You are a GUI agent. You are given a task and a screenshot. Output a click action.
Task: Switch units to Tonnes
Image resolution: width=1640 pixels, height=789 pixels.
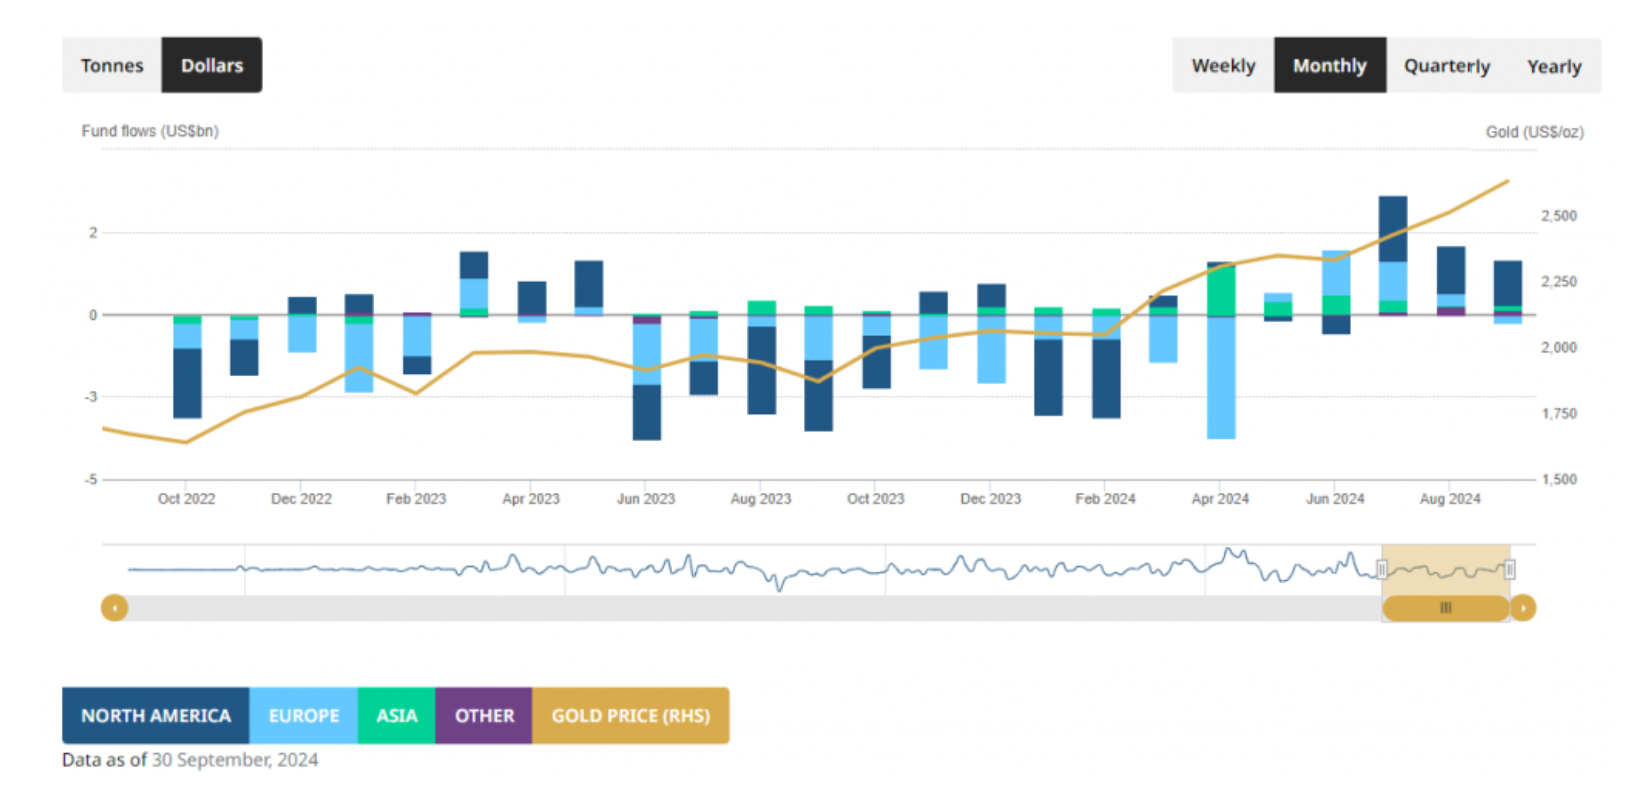pyautogui.click(x=112, y=65)
